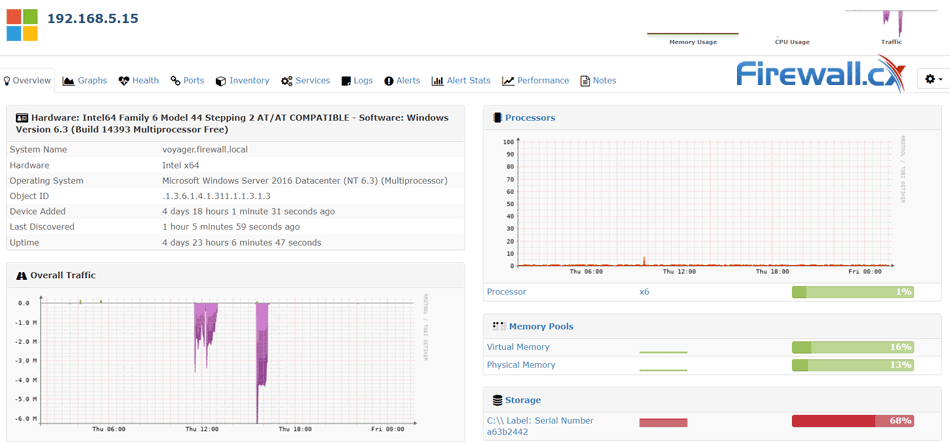
Task: Open the gear settings dropdown
Action: [x=934, y=79]
